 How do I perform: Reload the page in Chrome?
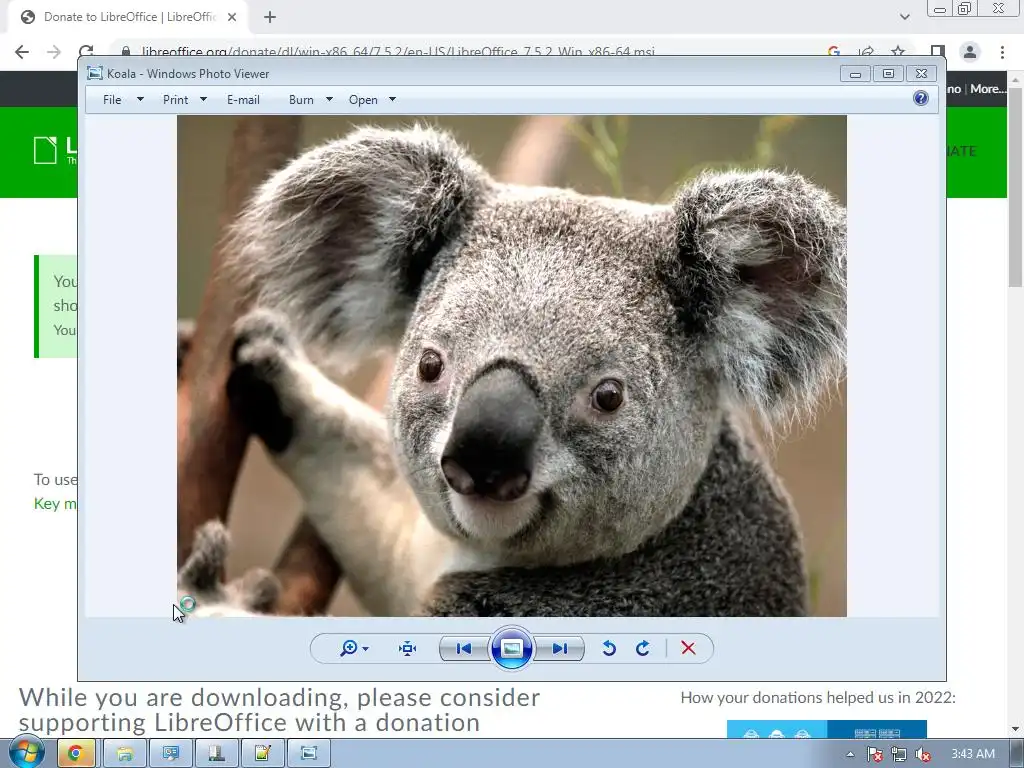coord(86,51)
